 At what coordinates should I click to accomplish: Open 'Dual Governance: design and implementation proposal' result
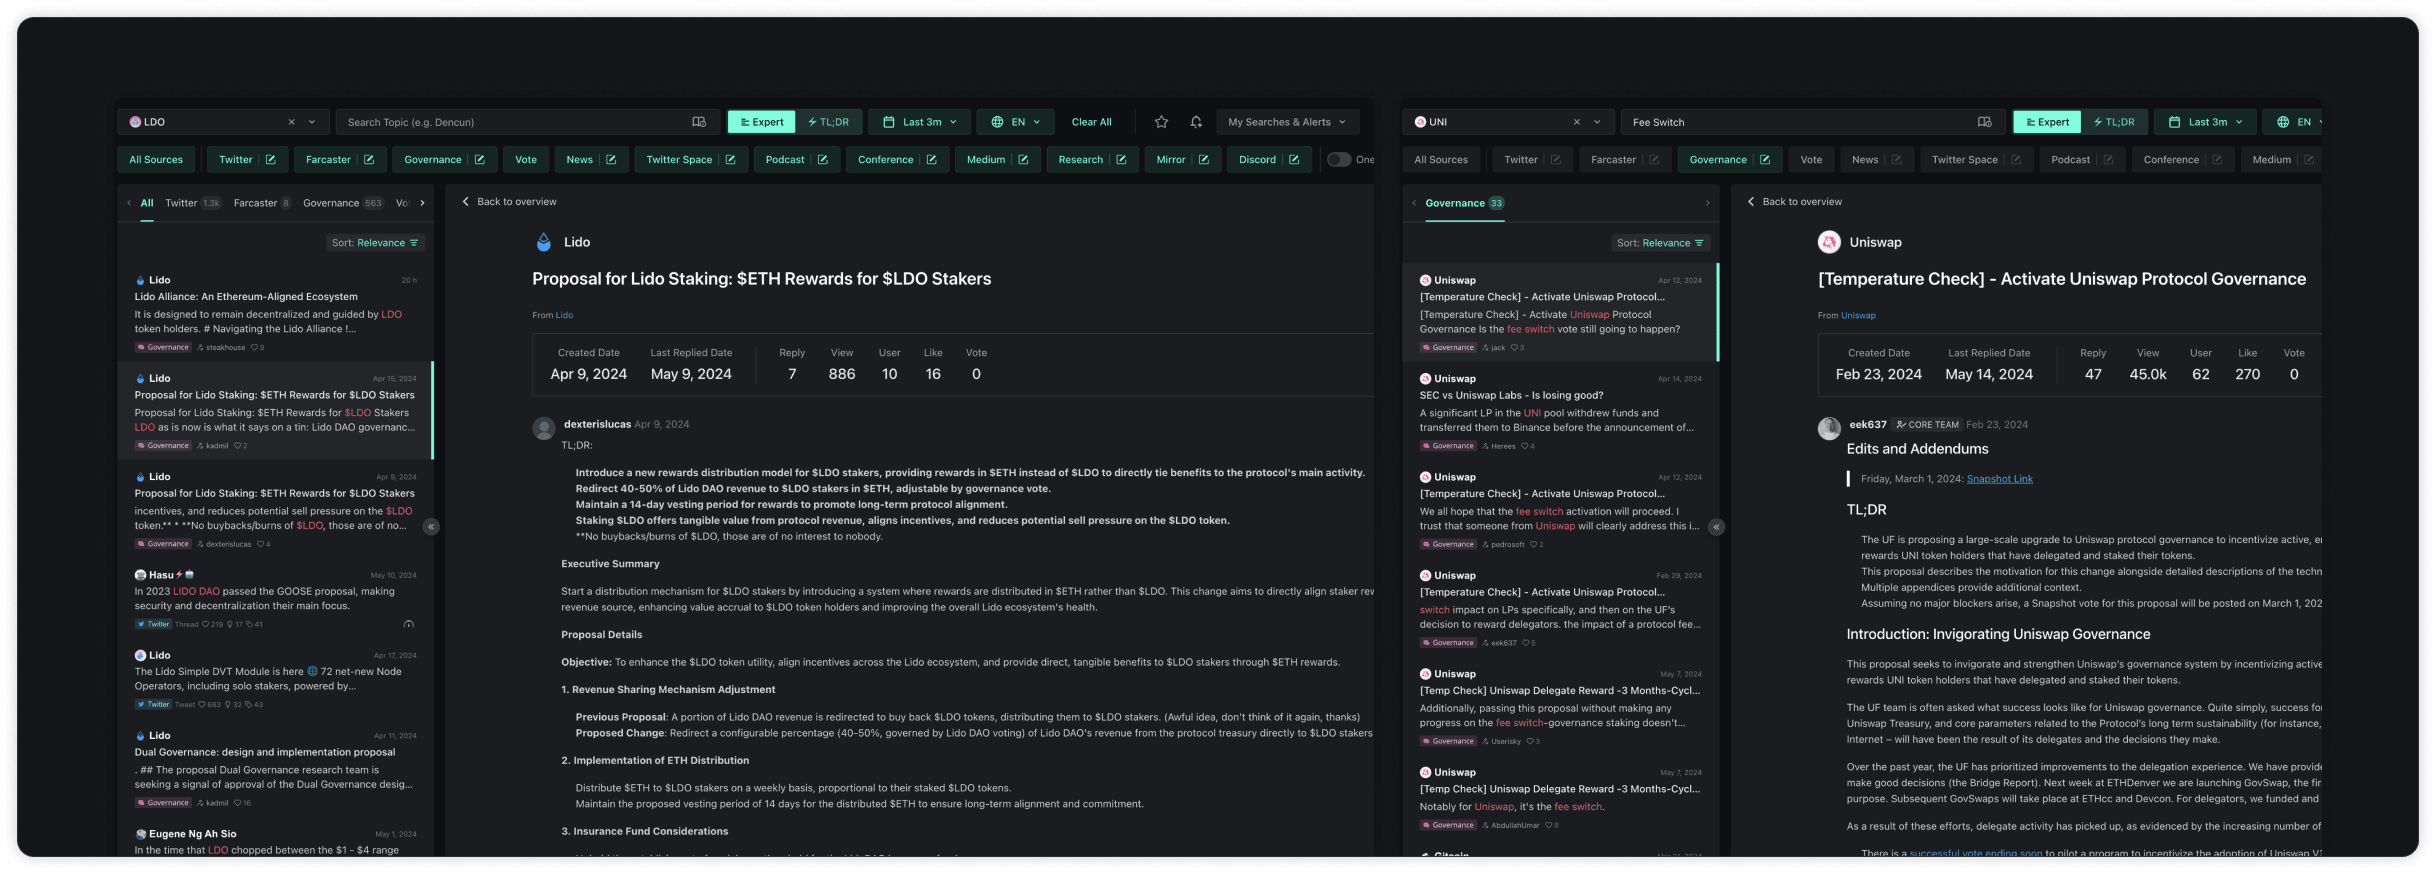(x=275, y=769)
